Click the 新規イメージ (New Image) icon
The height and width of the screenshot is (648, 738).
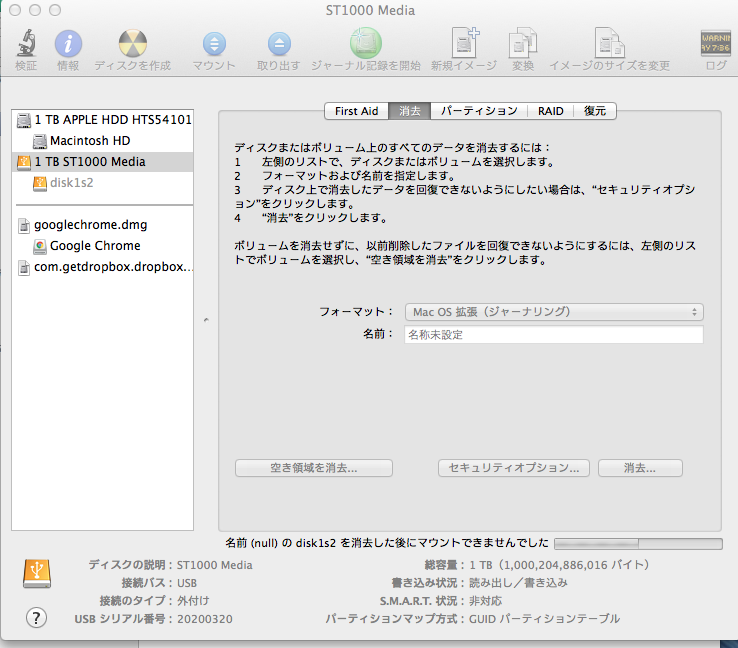[464, 45]
